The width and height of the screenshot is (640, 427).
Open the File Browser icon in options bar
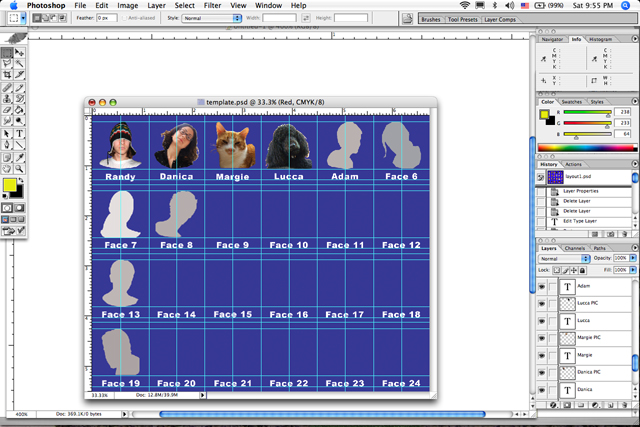(x=407, y=18)
